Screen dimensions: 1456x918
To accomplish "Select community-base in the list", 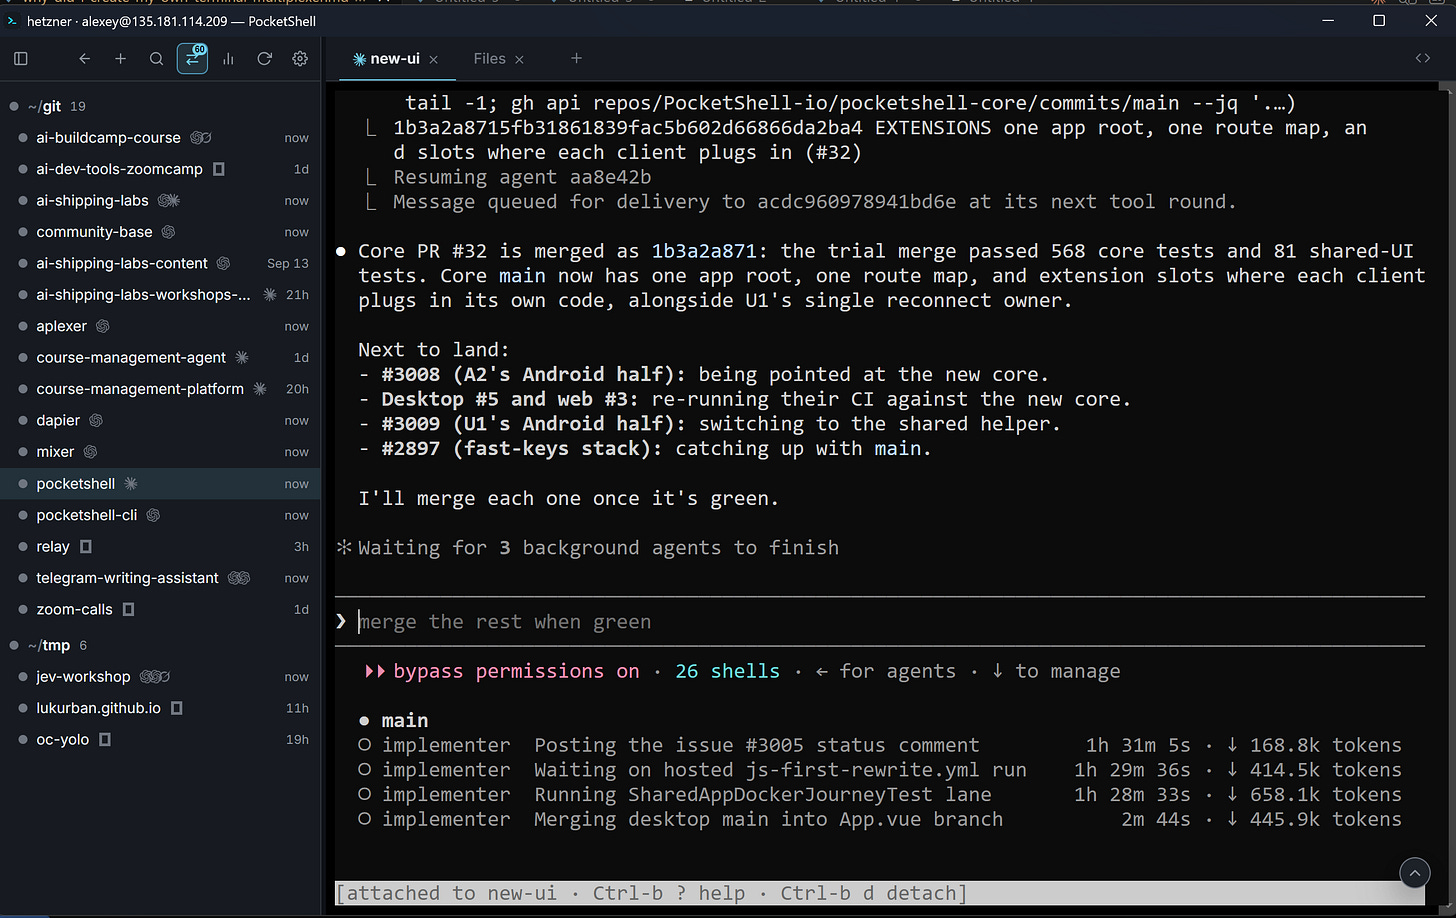I will coord(160,232).
